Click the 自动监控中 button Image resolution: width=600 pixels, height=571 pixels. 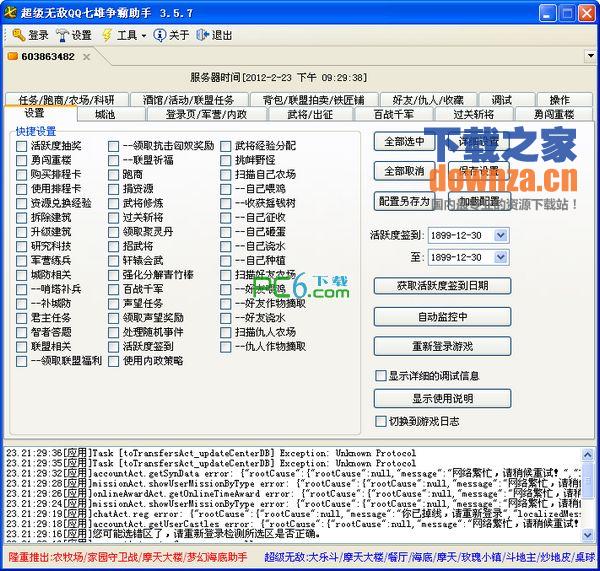(x=442, y=317)
